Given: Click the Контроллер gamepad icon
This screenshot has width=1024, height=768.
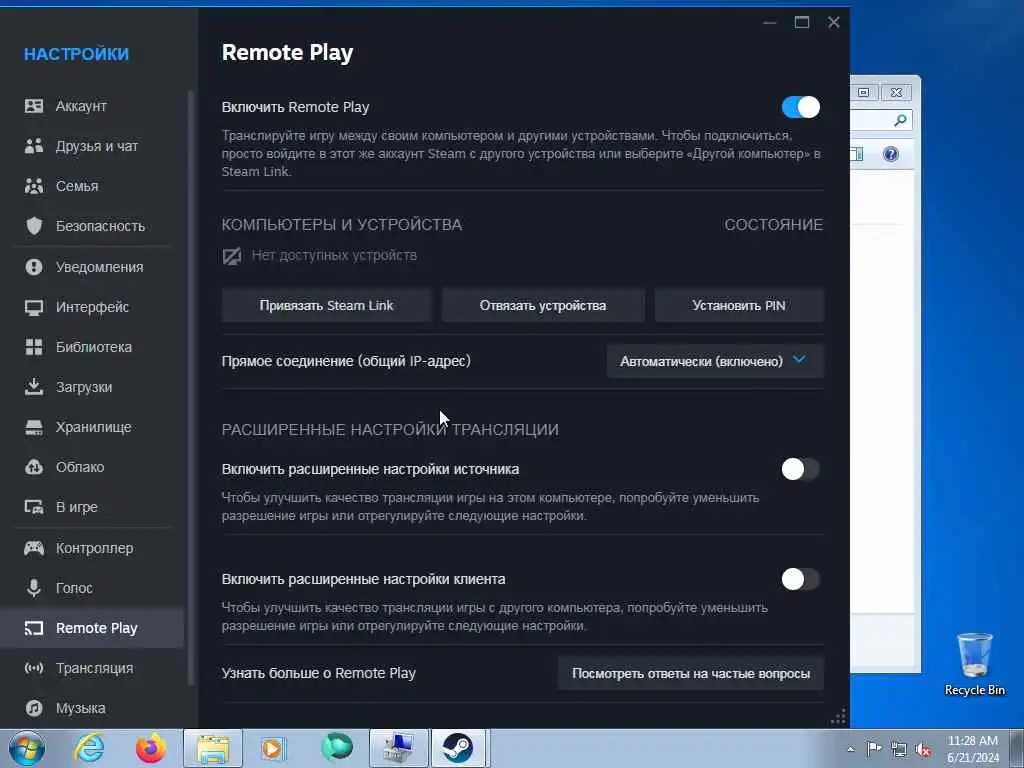Looking at the screenshot, I should click(x=34, y=548).
